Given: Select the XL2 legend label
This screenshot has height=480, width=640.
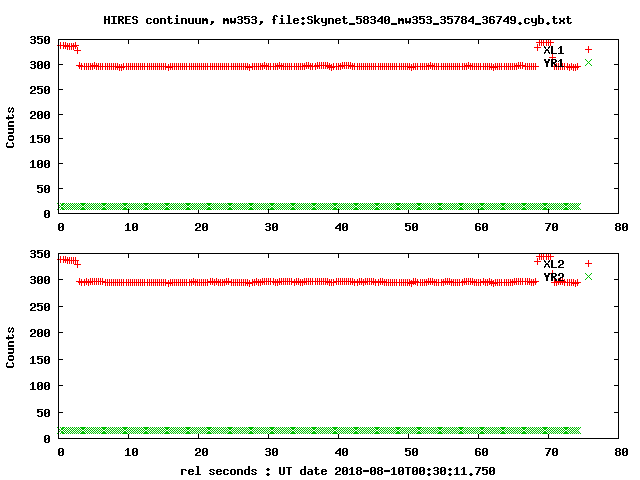Looking at the screenshot, I should (554, 264).
